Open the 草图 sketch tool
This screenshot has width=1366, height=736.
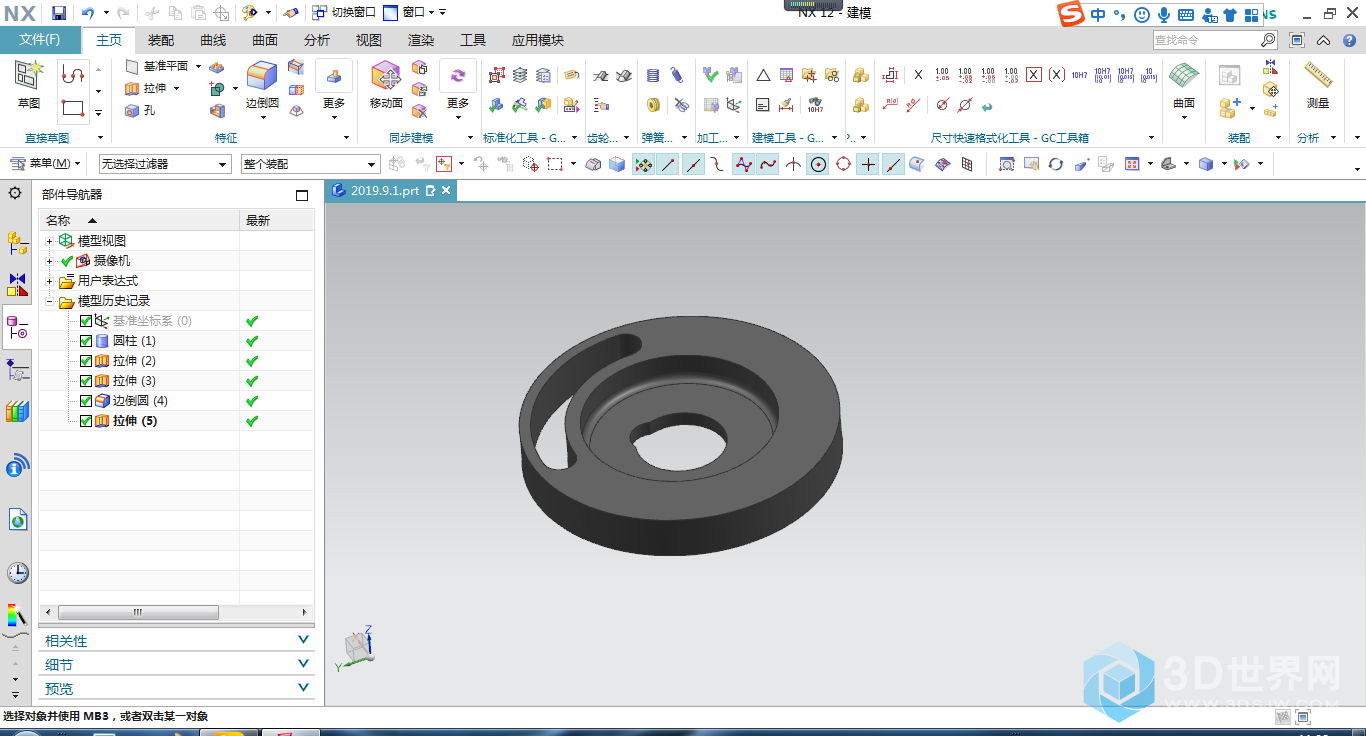click(28, 84)
